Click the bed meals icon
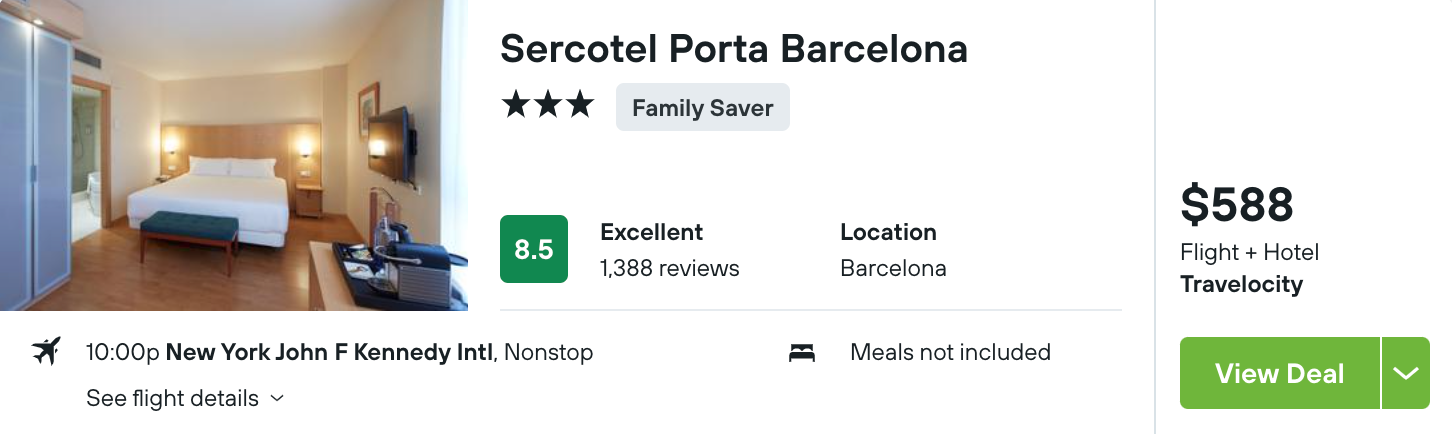 [x=802, y=353]
